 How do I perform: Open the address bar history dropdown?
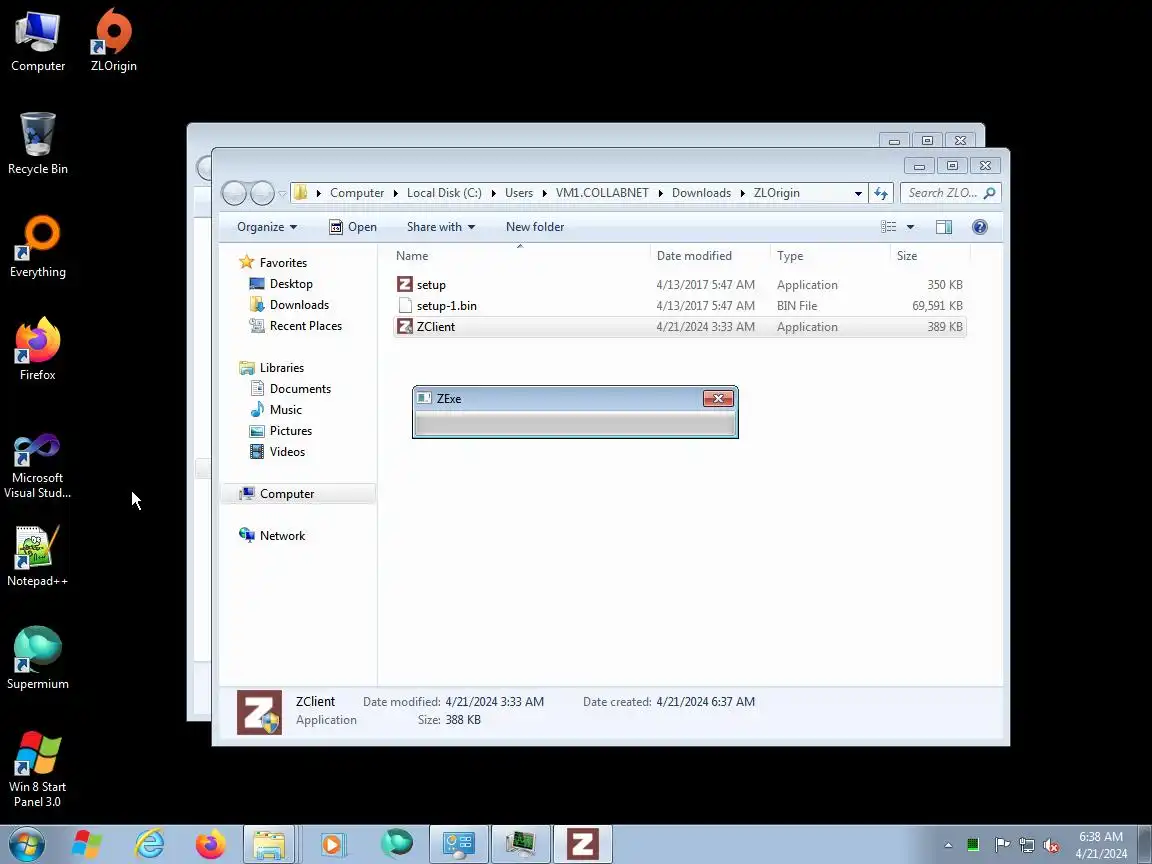tap(857, 193)
